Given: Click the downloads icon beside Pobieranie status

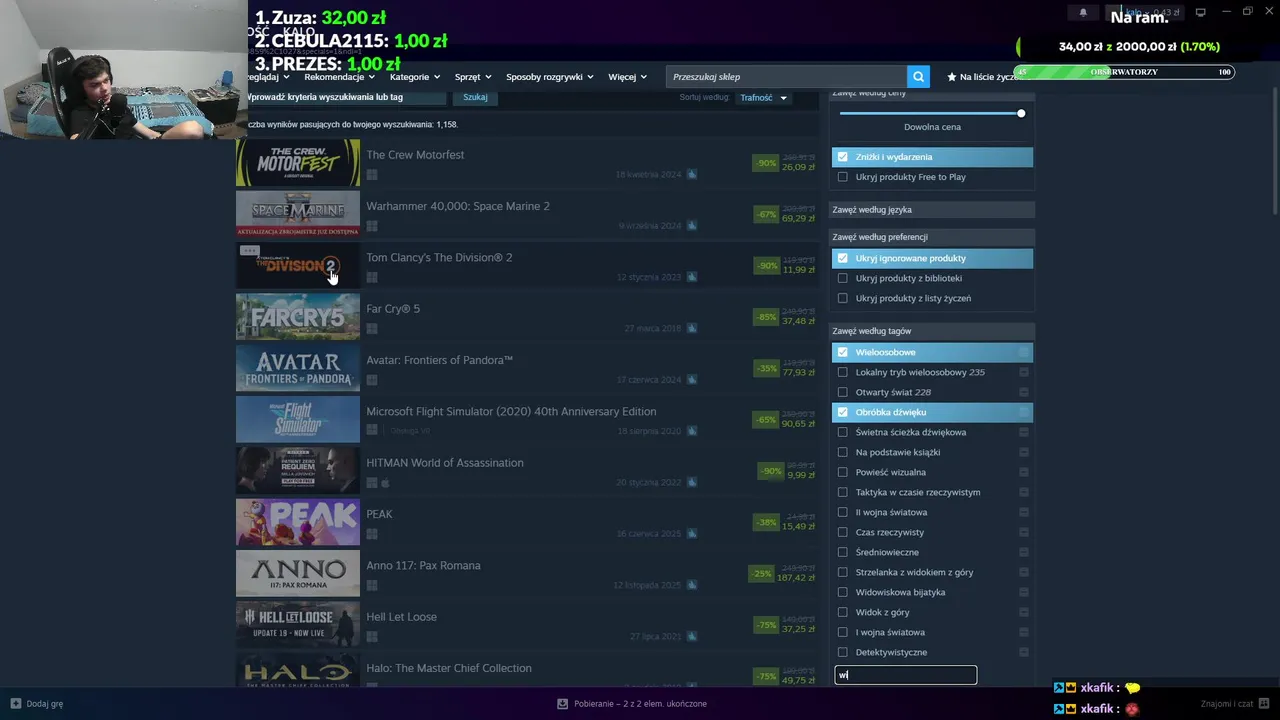Looking at the screenshot, I should pyautogui.click(x=563, y=704).
